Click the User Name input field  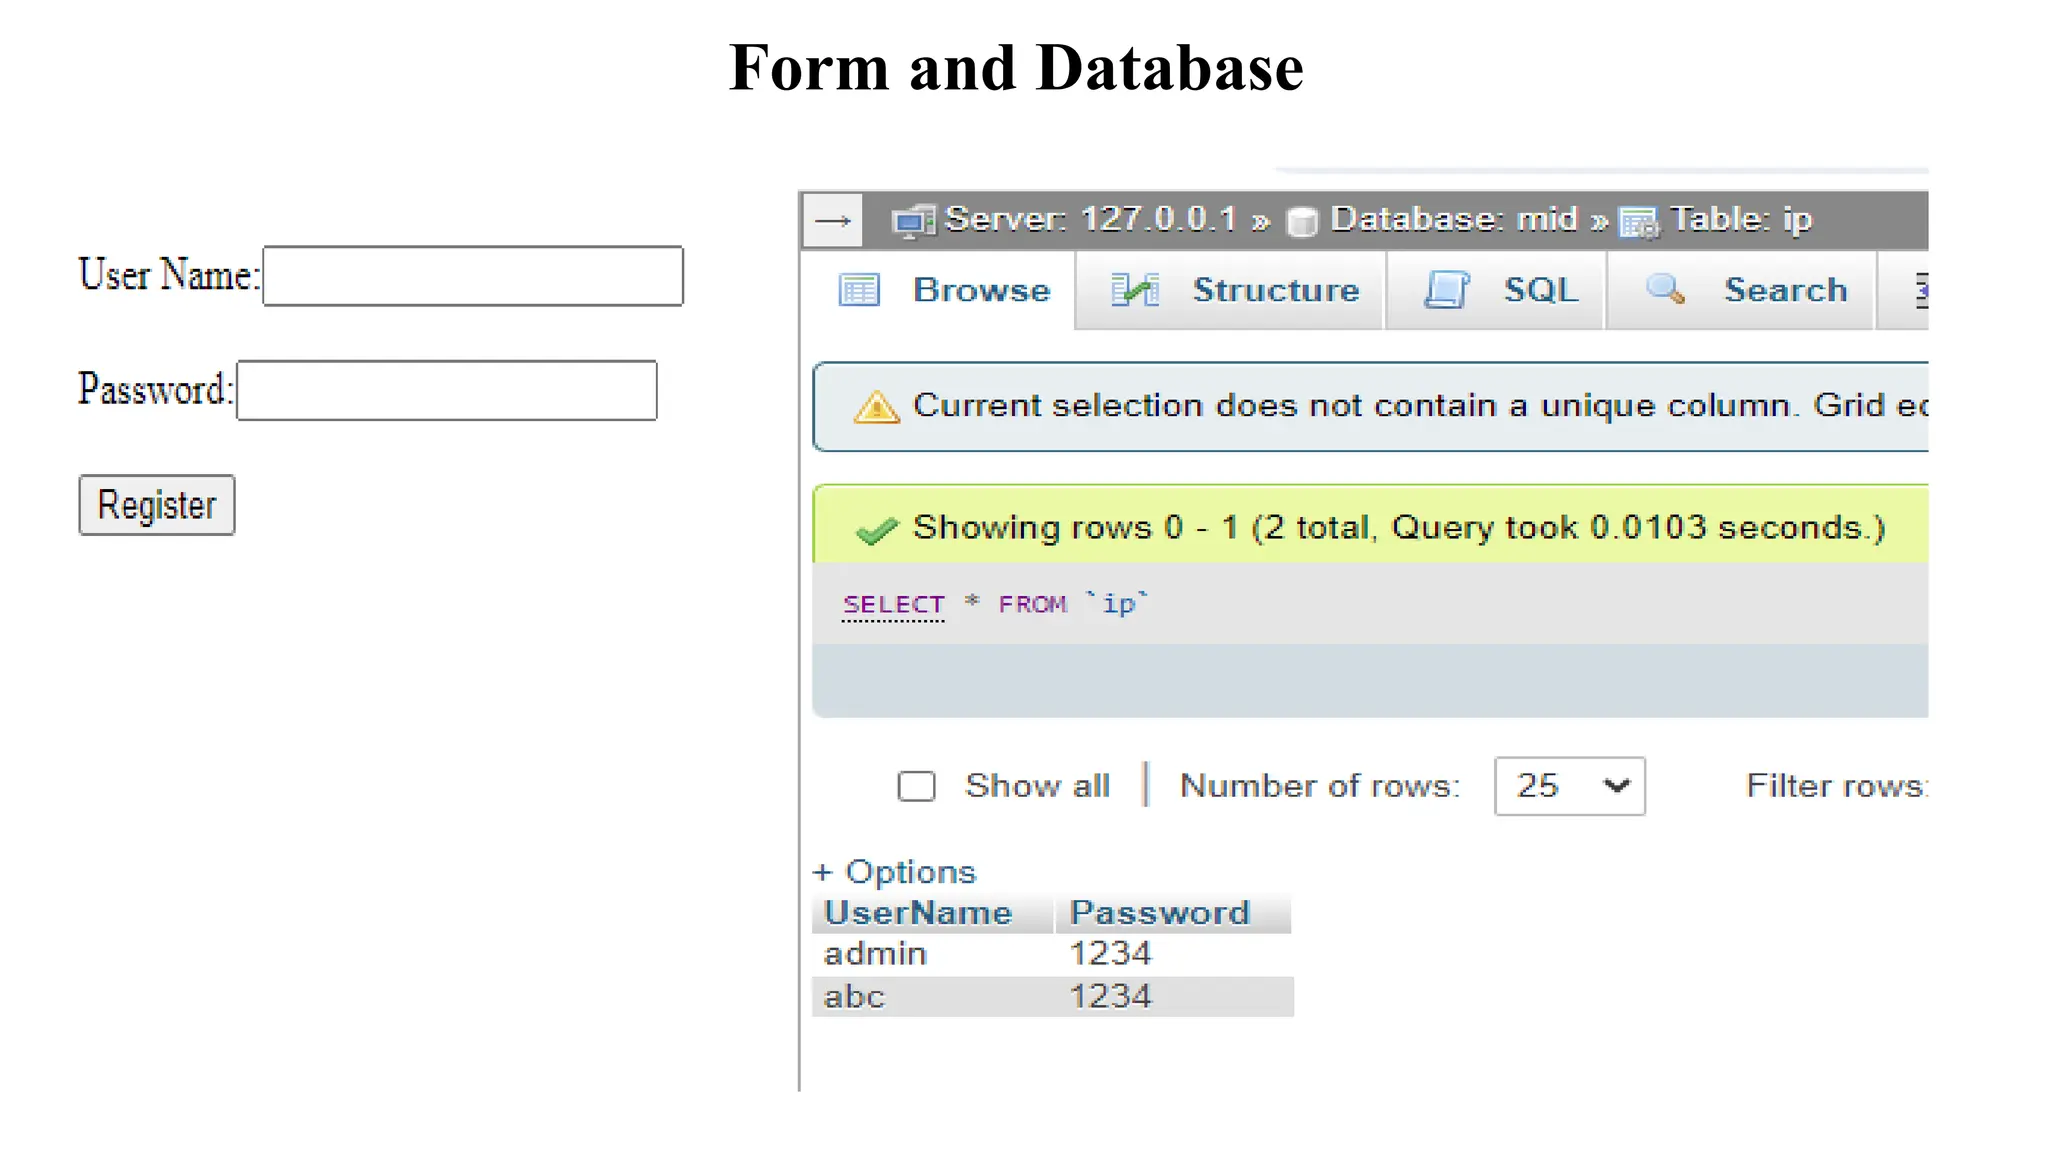473,276
